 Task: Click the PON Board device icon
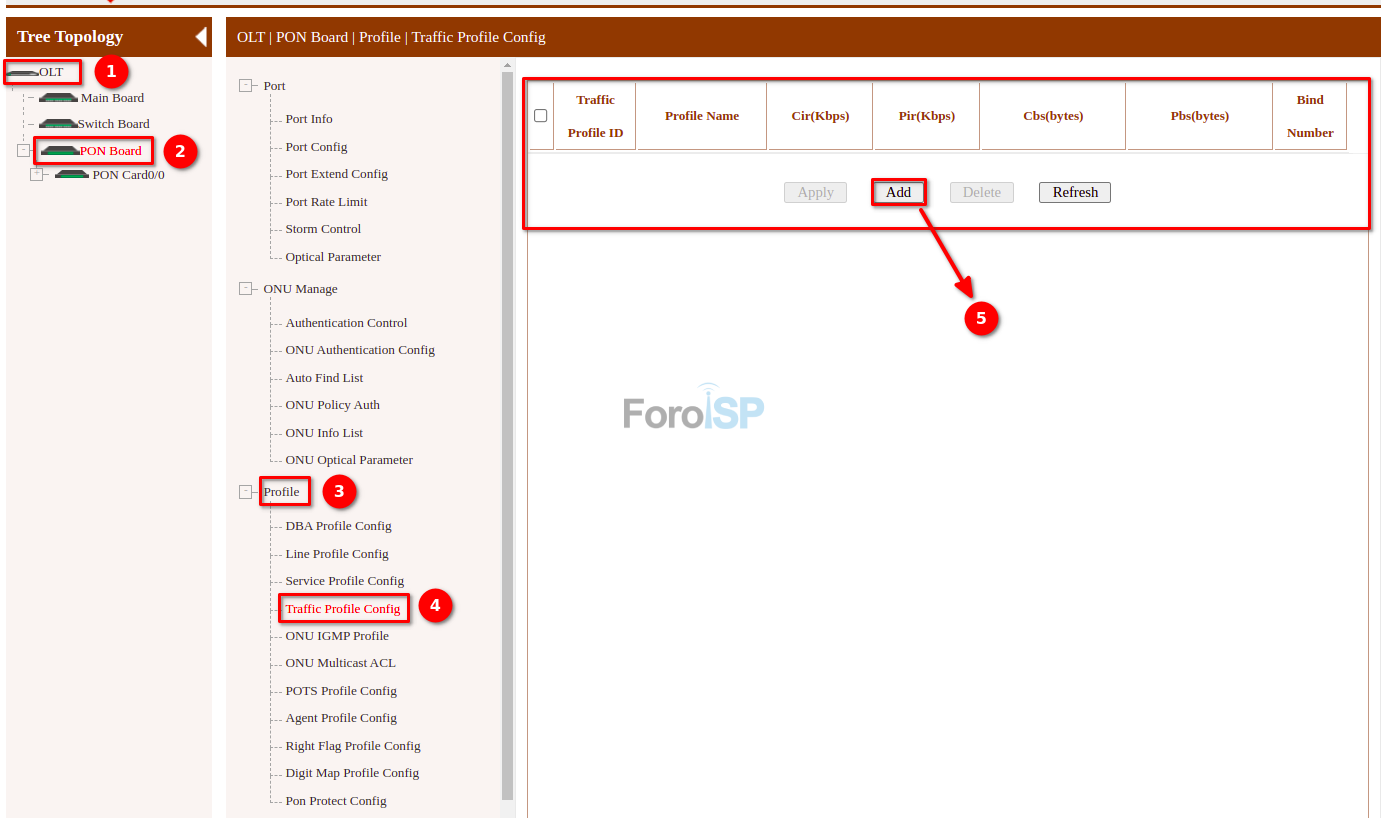point(60,151)
